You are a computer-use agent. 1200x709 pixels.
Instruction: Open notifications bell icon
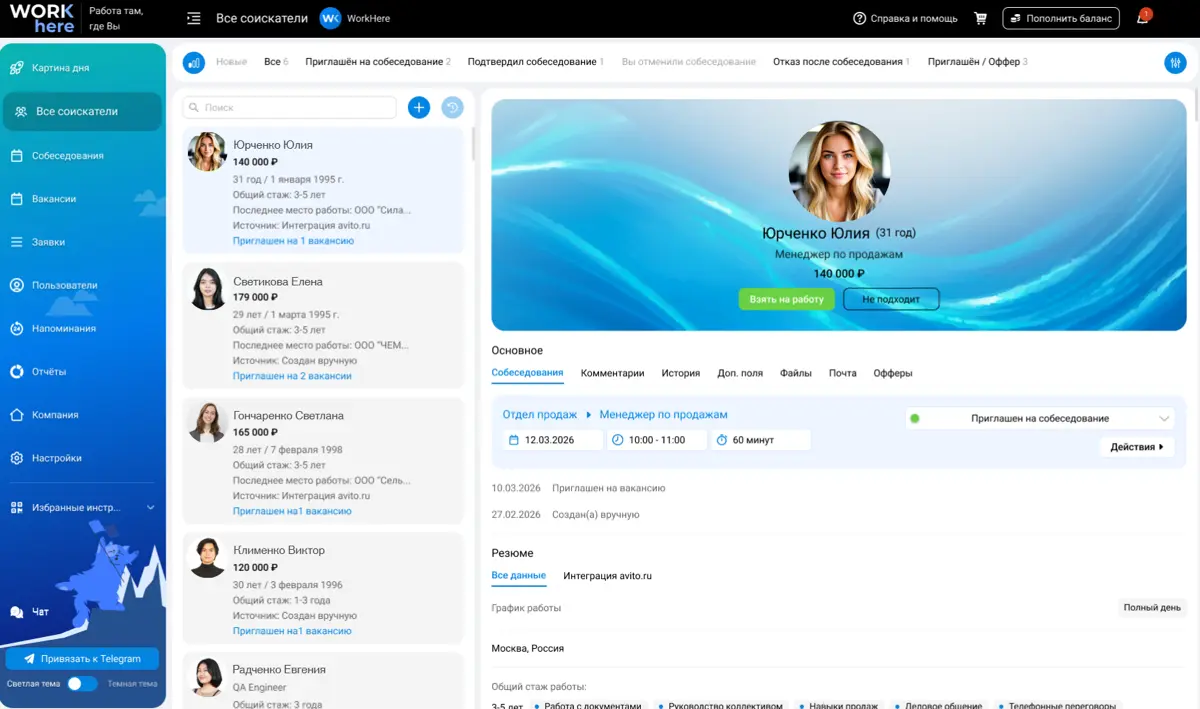tap(1142, 18)
